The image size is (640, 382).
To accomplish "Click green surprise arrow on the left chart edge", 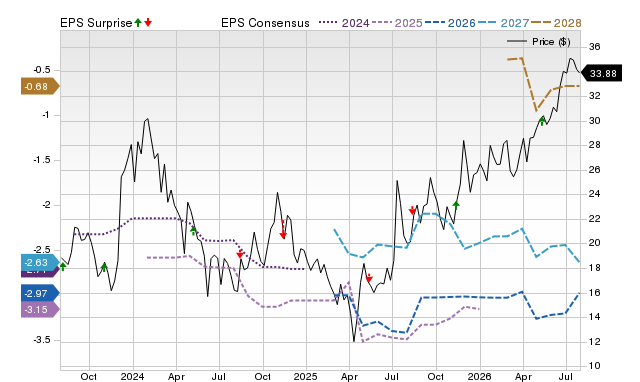I will [x=63, y=267].
